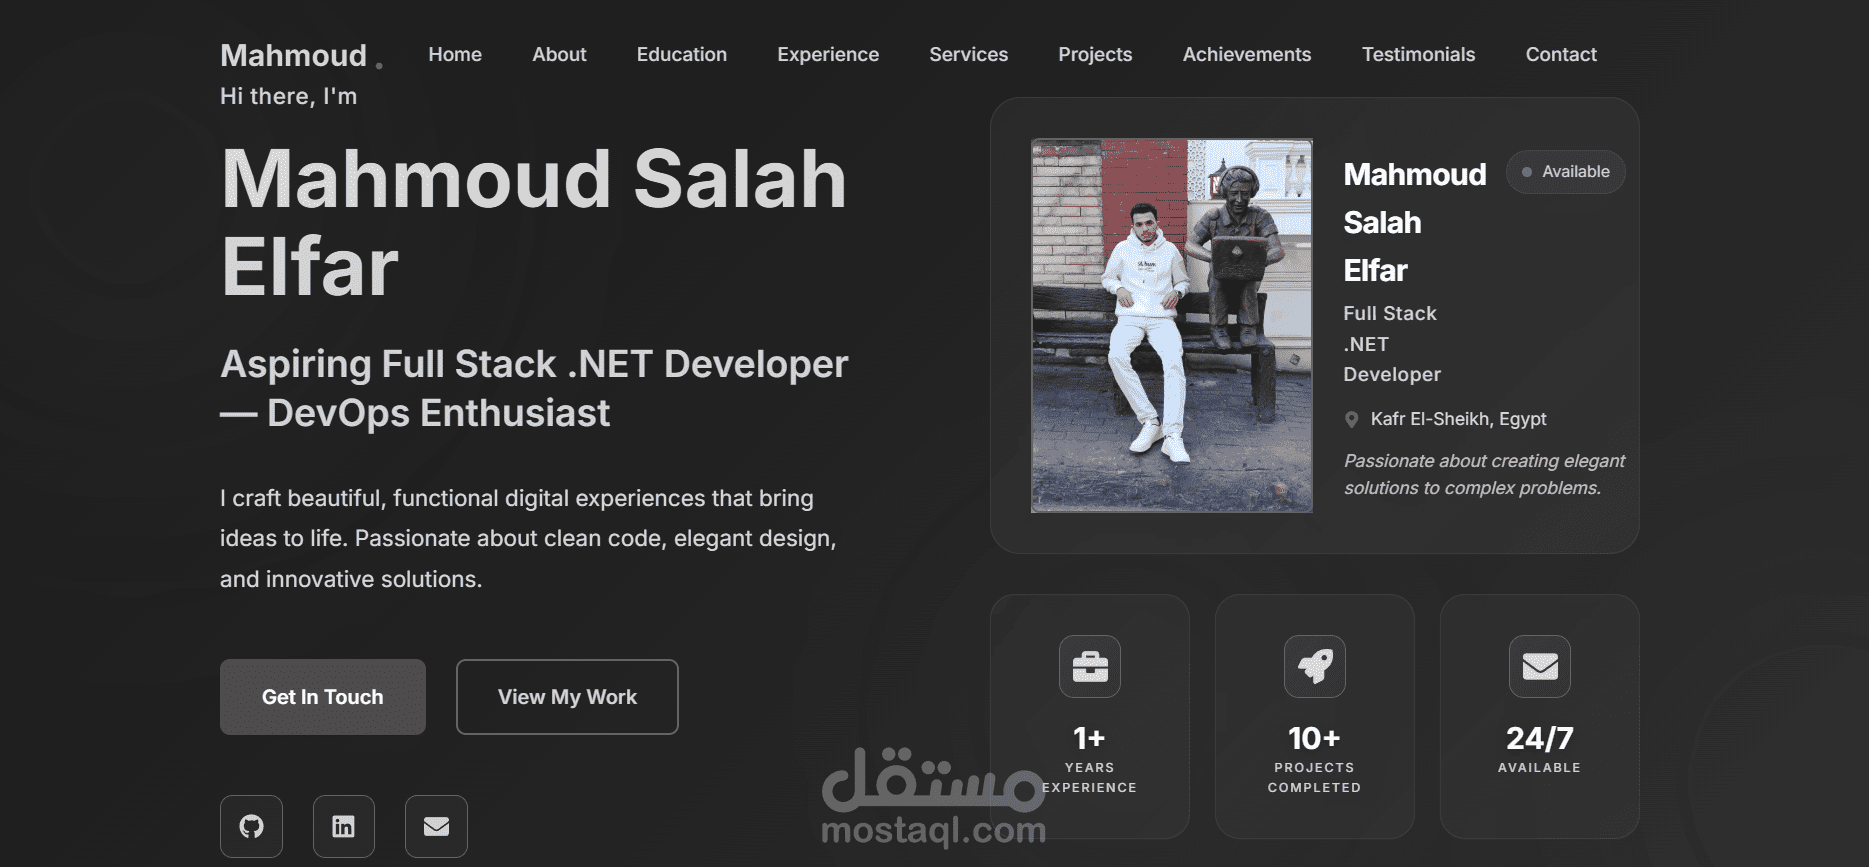Open Projects in the navbar

(x=1095, y=55)
